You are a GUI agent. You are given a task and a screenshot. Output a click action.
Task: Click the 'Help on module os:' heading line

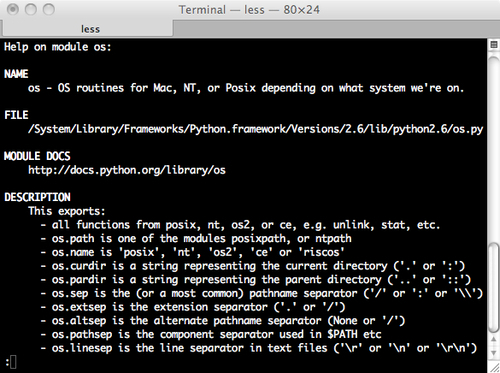coord(57,47)
